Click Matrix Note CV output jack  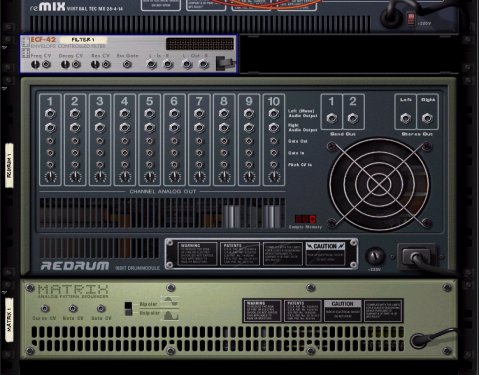tap(73, 308)
